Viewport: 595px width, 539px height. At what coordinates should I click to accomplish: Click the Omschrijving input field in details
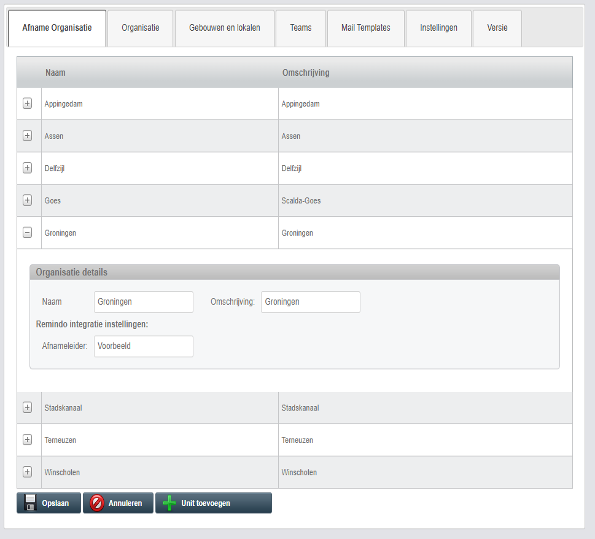311,302
